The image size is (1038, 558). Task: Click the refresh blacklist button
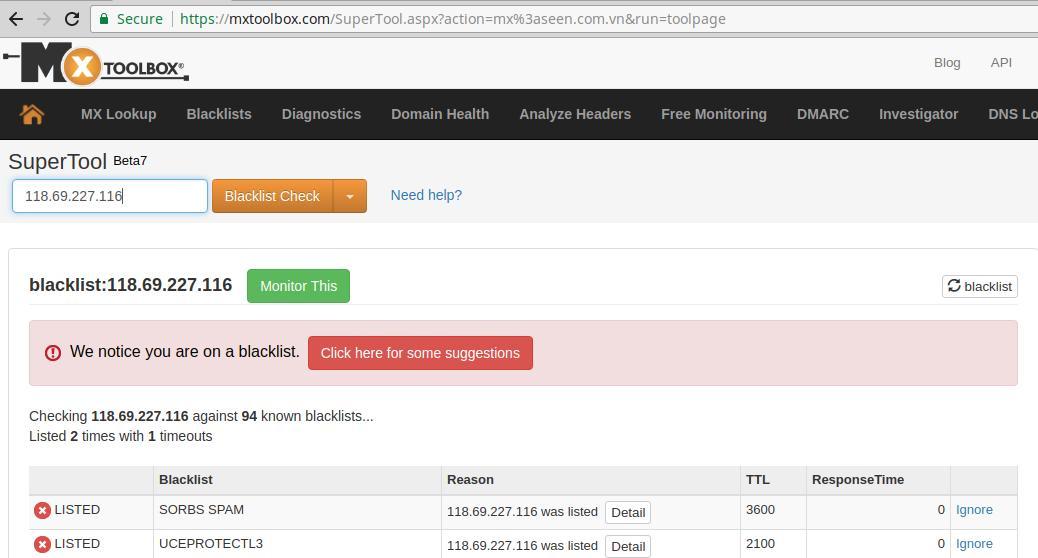(x=979, y=286)
